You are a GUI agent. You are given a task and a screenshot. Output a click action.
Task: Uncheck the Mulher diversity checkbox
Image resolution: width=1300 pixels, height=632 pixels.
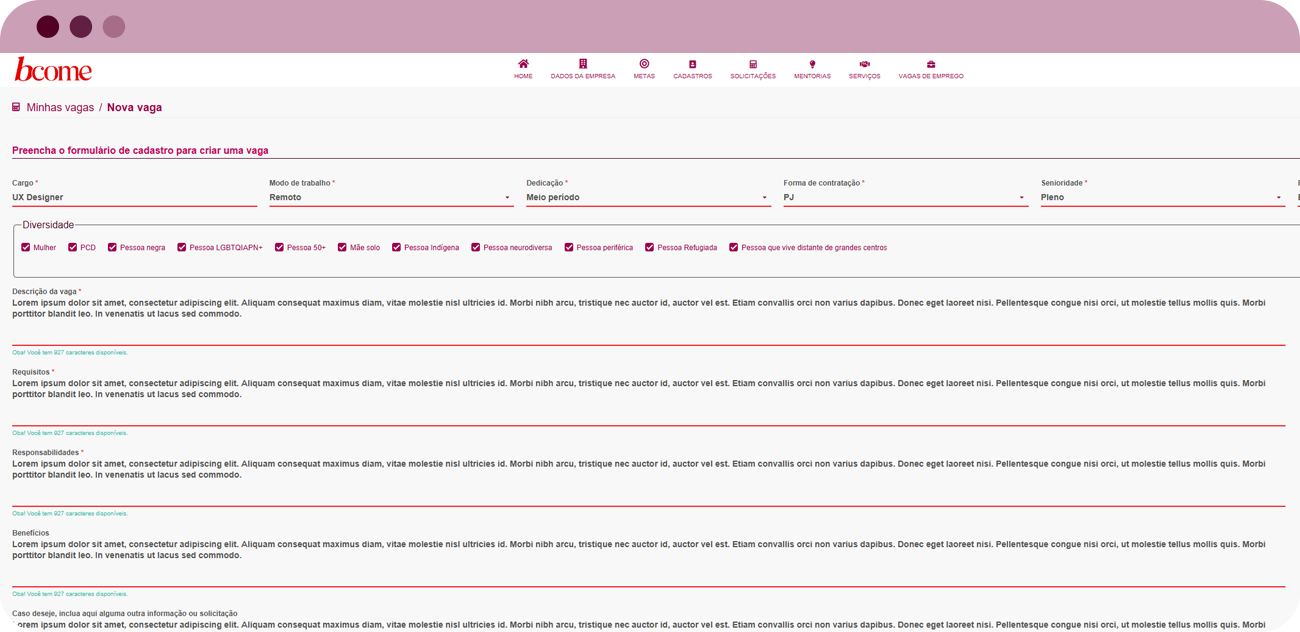26,247
